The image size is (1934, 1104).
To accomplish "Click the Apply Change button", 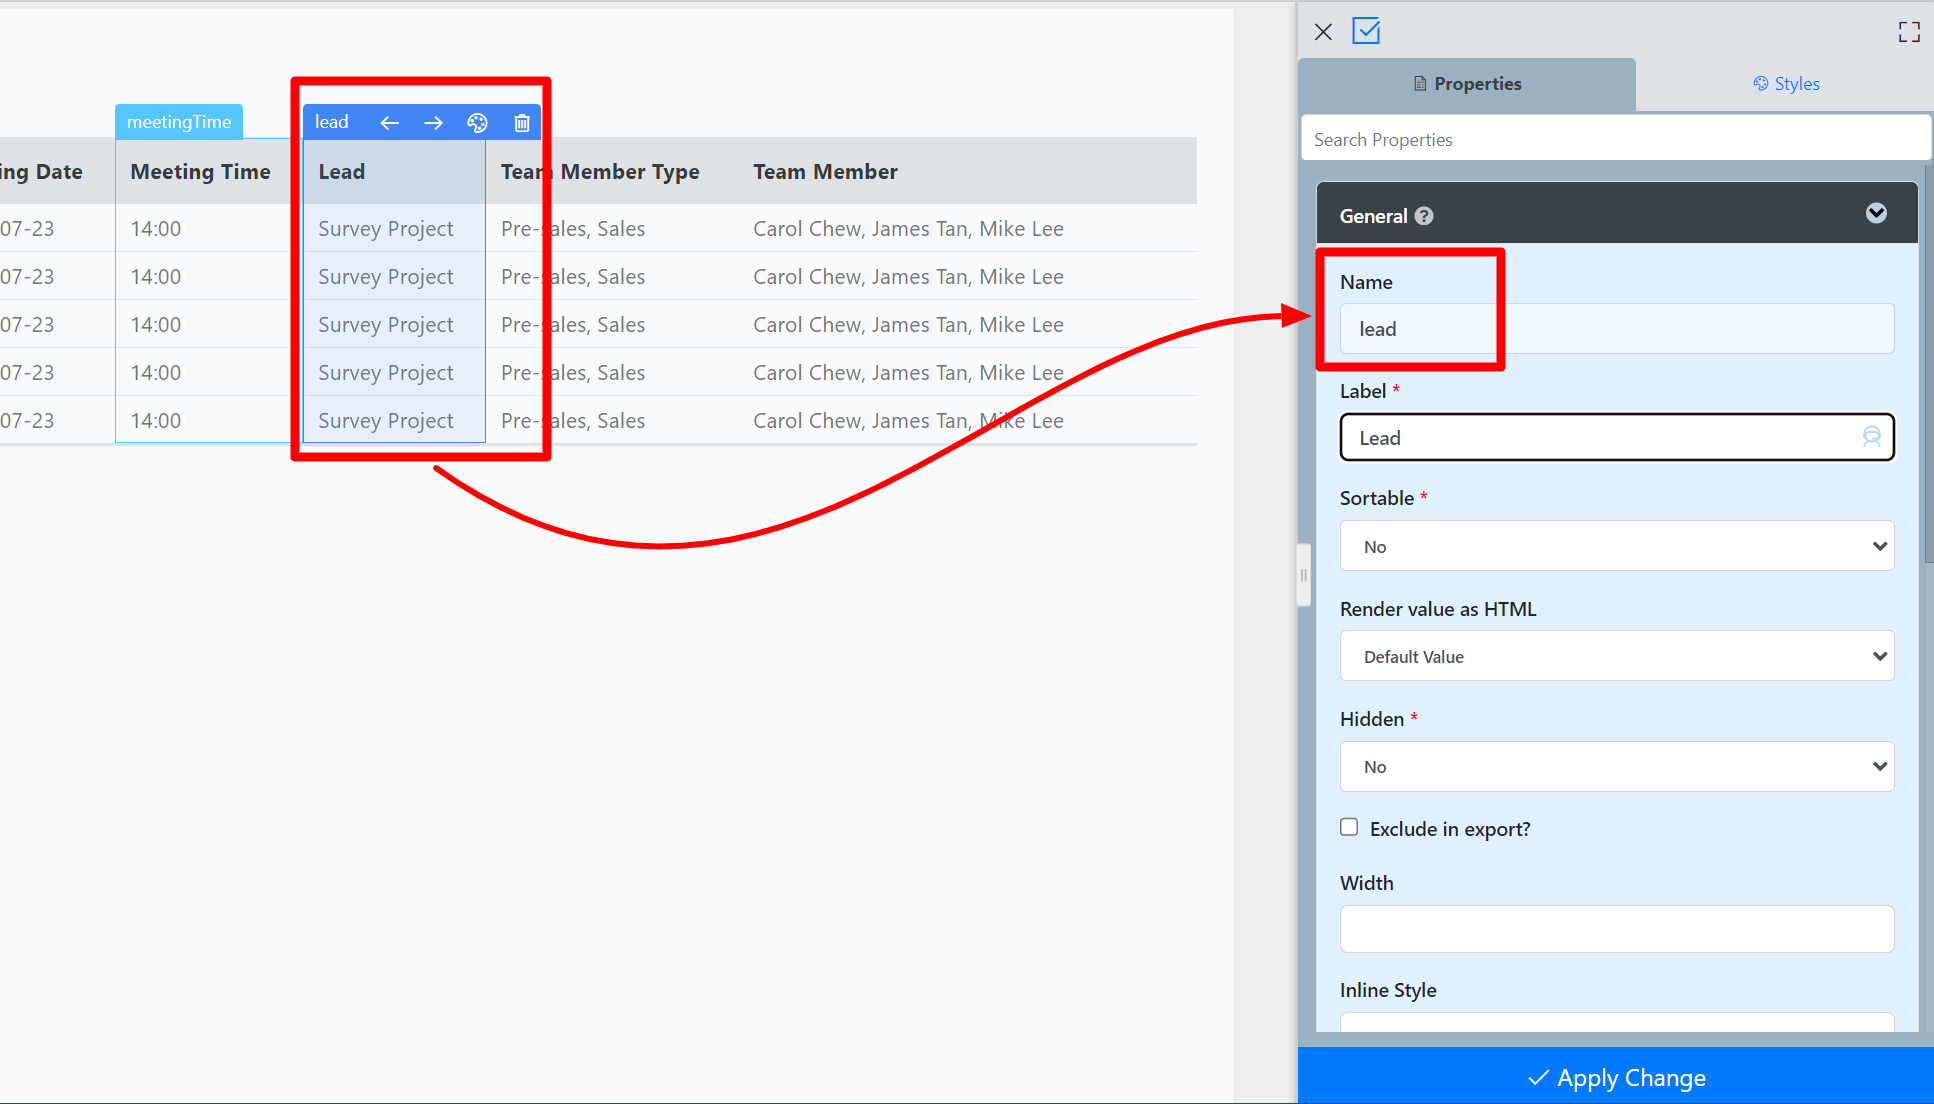I will click(x=1616, y=1077).
